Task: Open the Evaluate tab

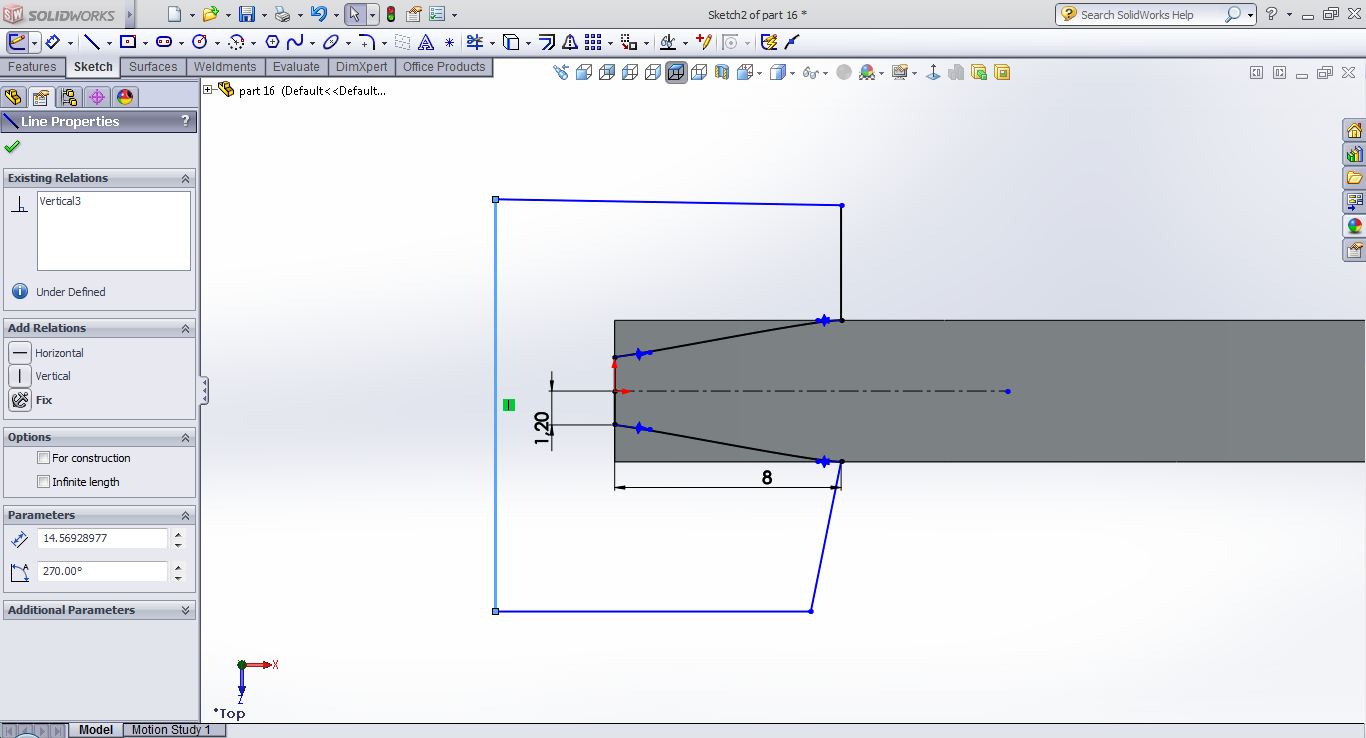Action: click(296, 67)
